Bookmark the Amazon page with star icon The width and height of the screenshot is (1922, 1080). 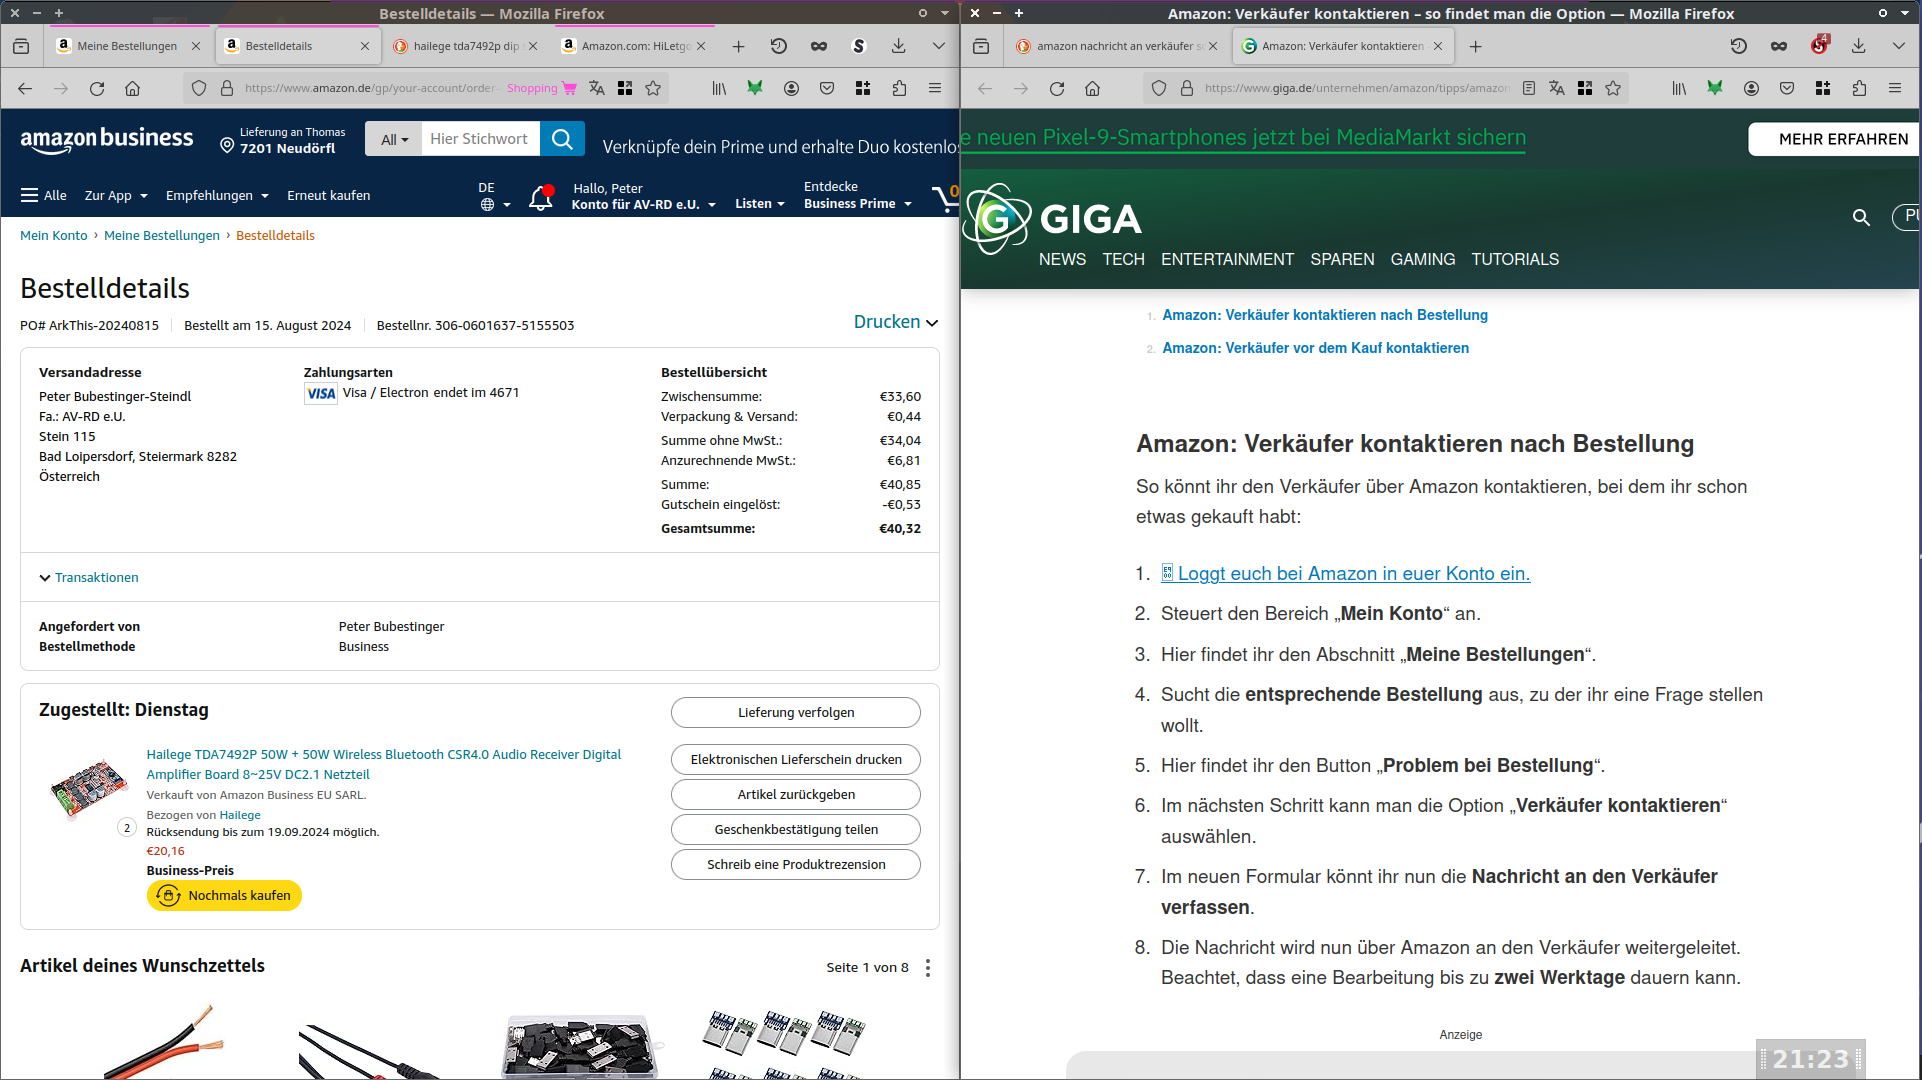[x=653, y=88]
